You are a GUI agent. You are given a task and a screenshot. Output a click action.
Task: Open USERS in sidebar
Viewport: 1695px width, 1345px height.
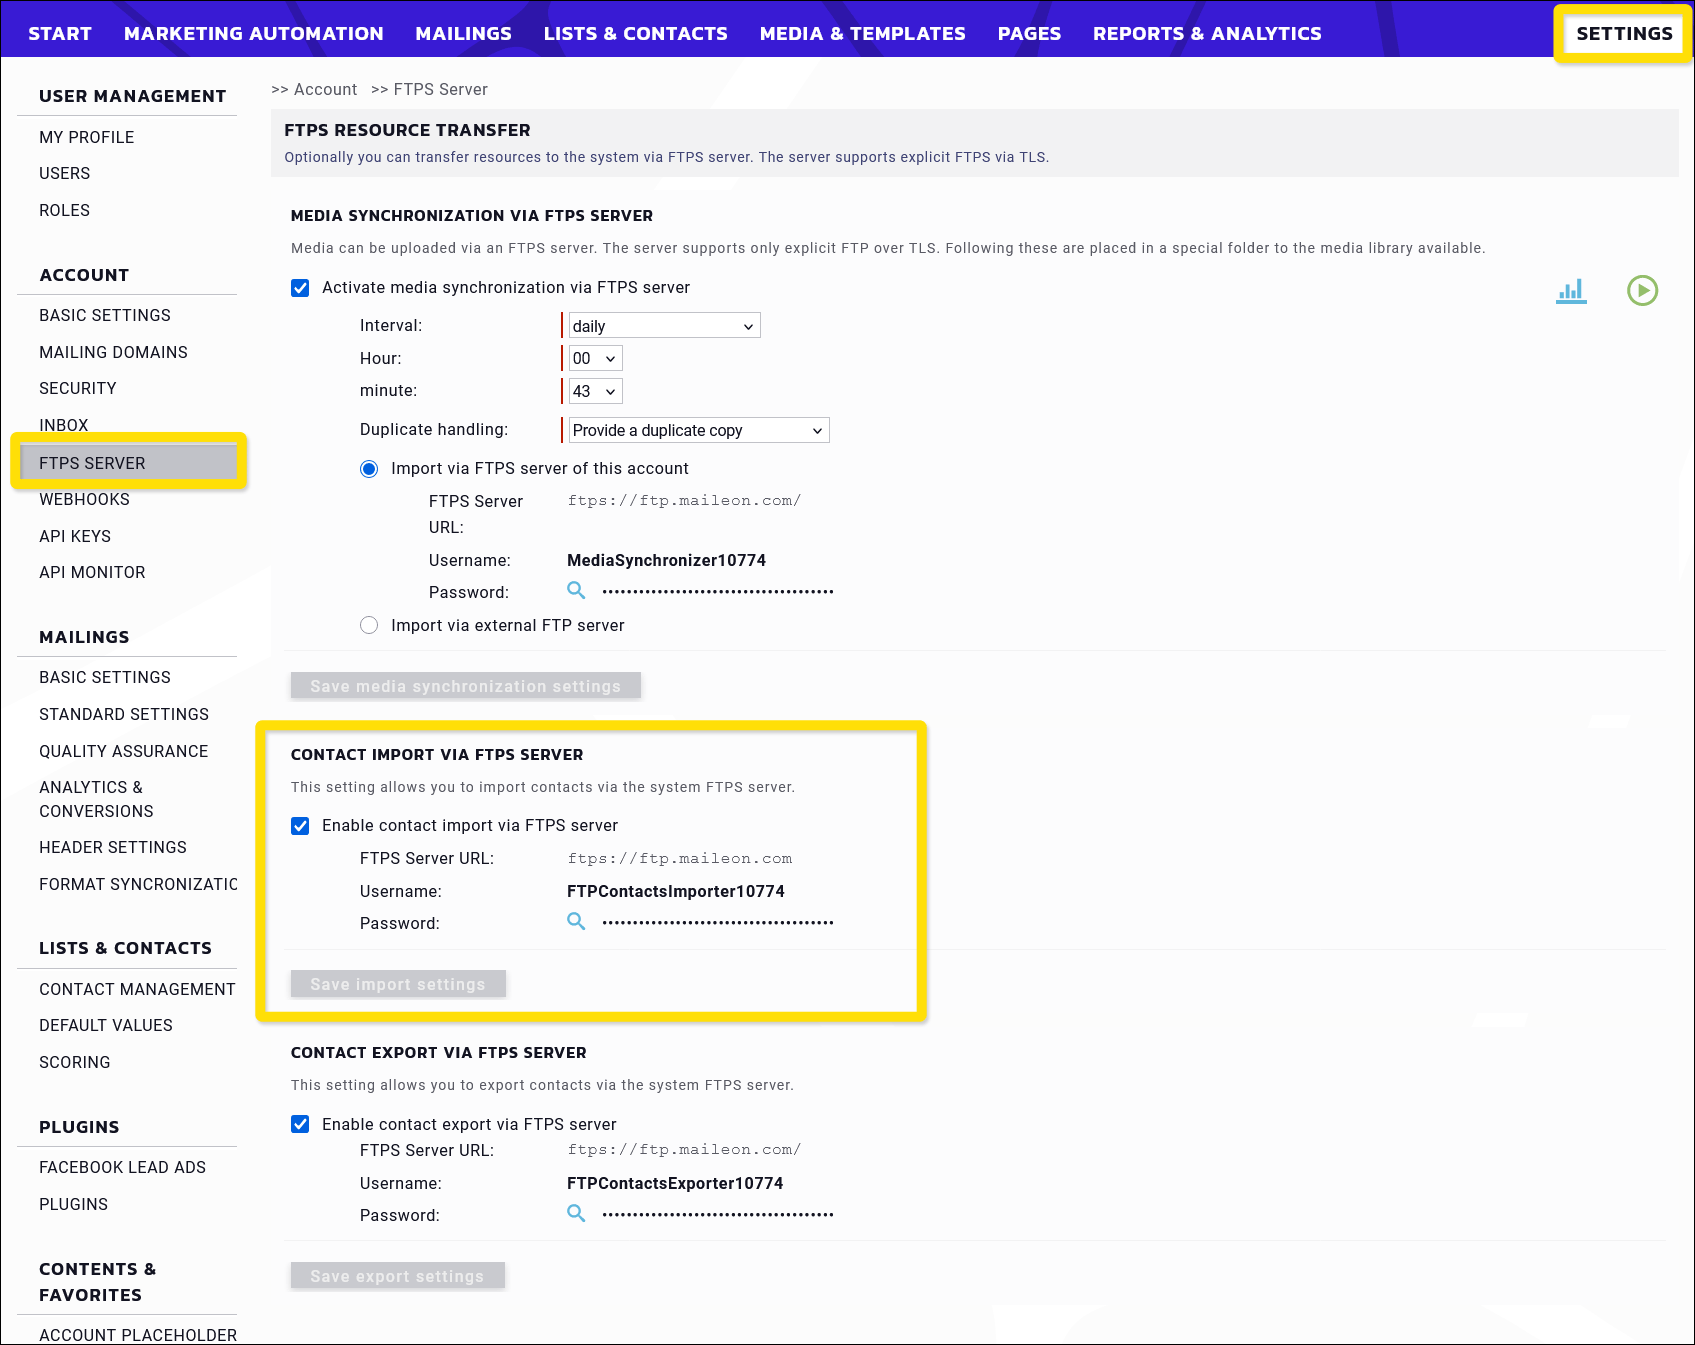point(65,173)
